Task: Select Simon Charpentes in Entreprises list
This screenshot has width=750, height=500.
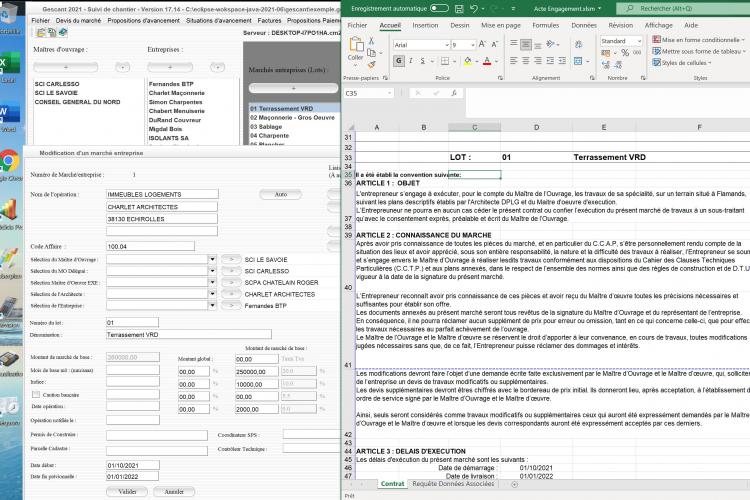Action: click(176, 102)
